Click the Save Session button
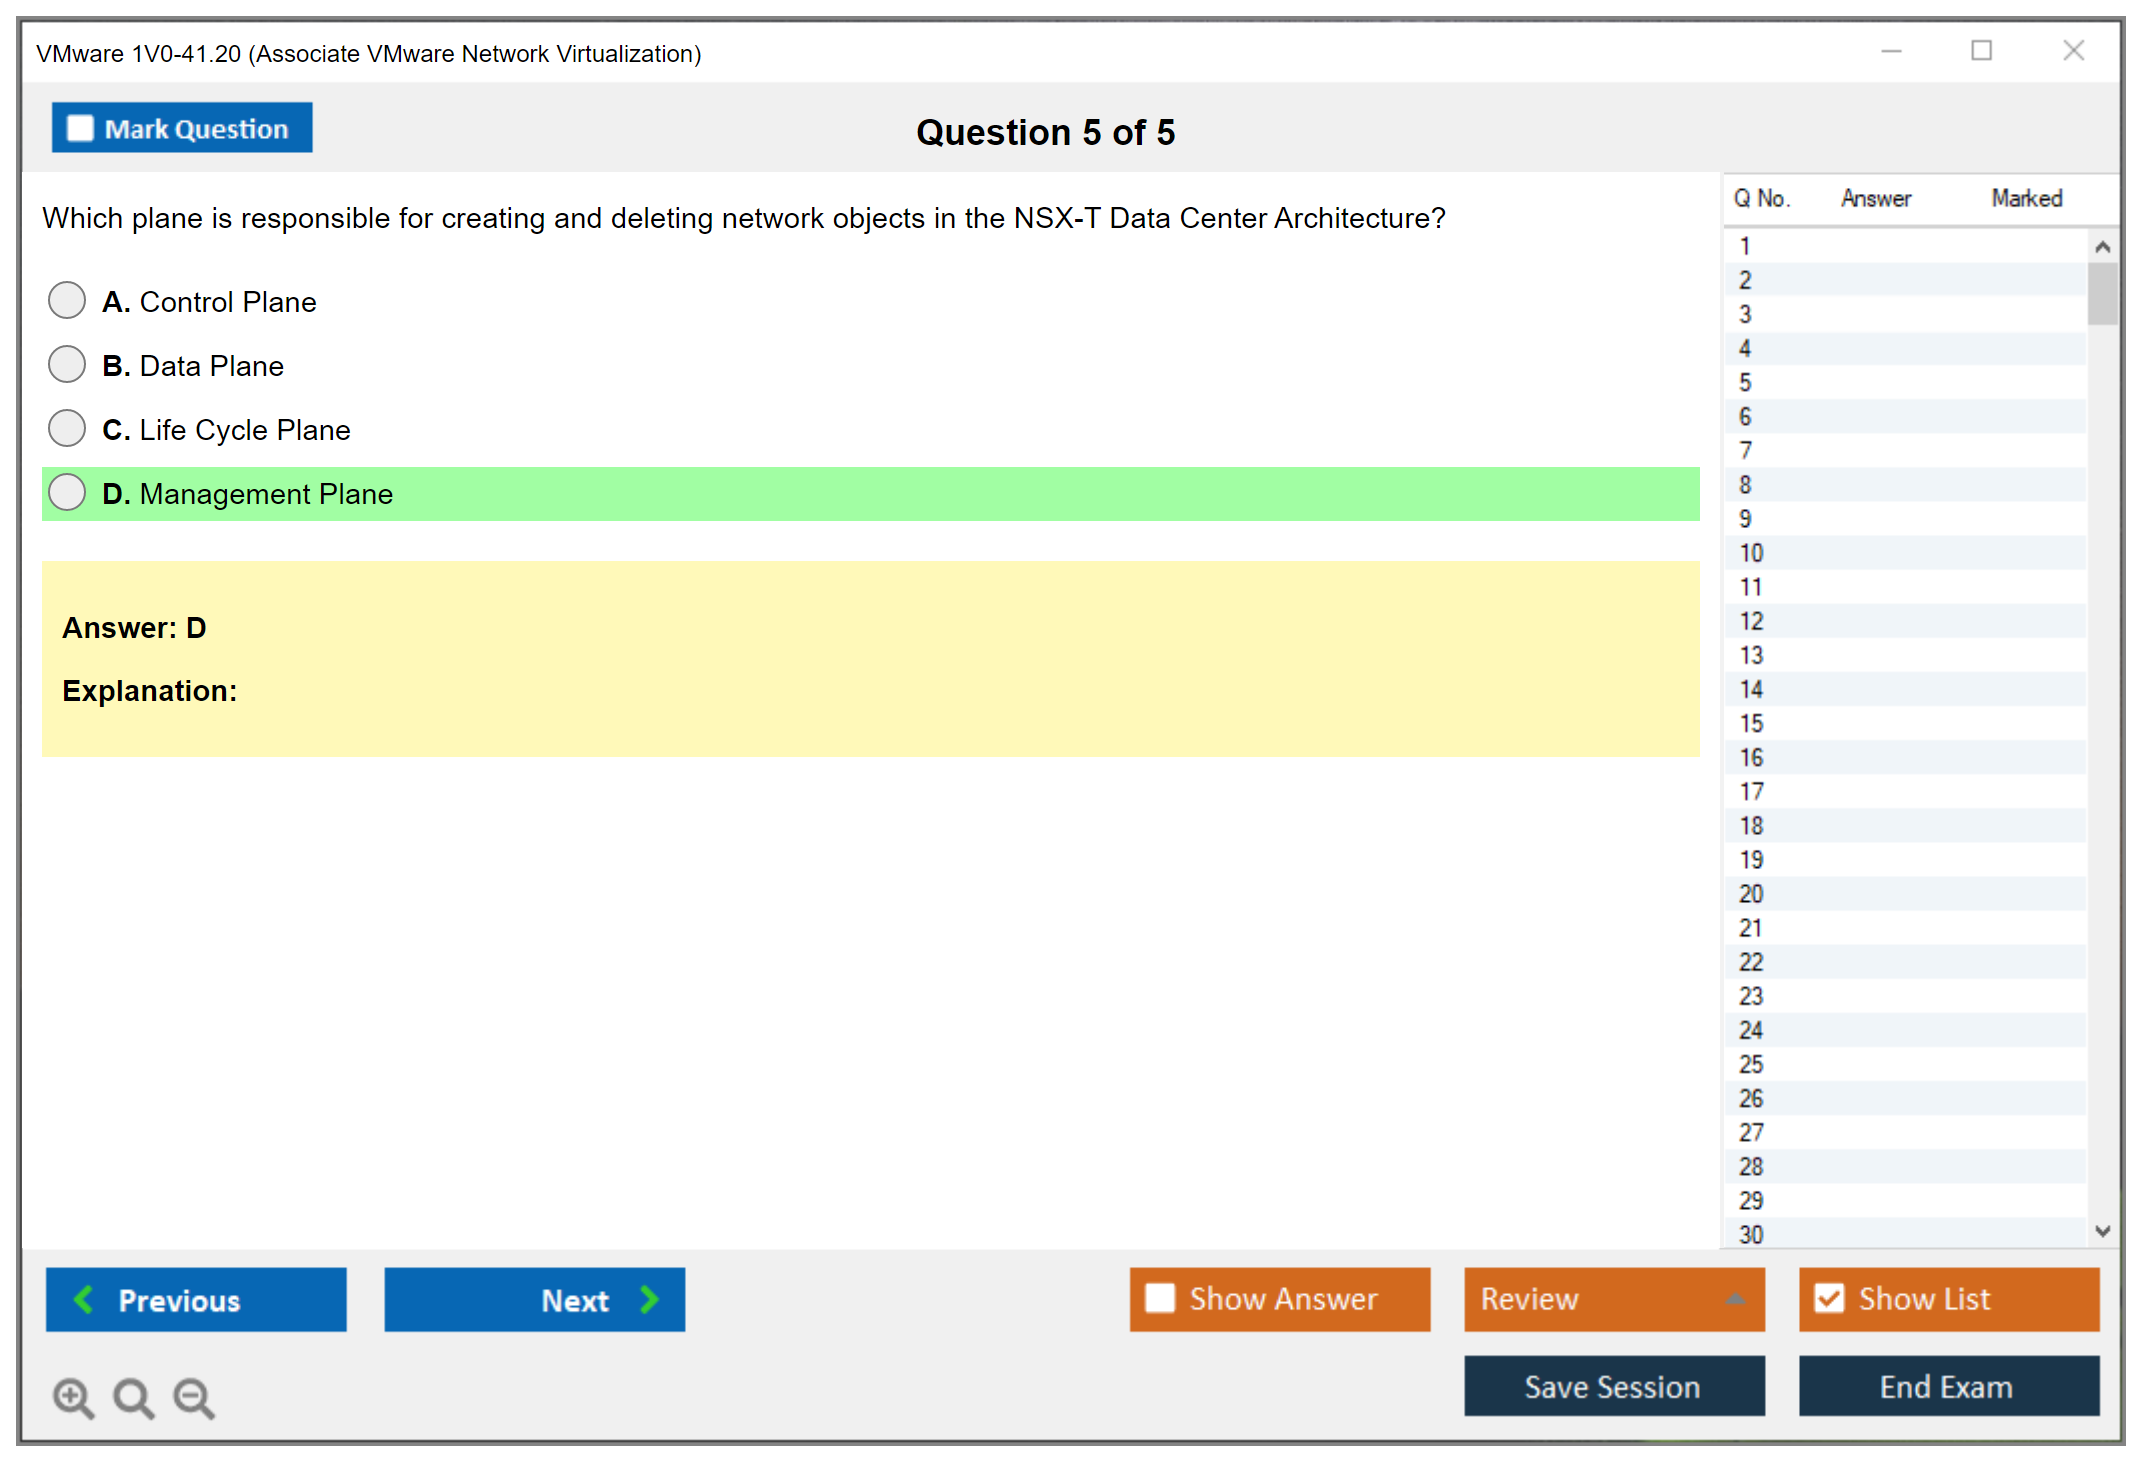Screen dimensions: 2150x1470 tap(1613, 1386)
